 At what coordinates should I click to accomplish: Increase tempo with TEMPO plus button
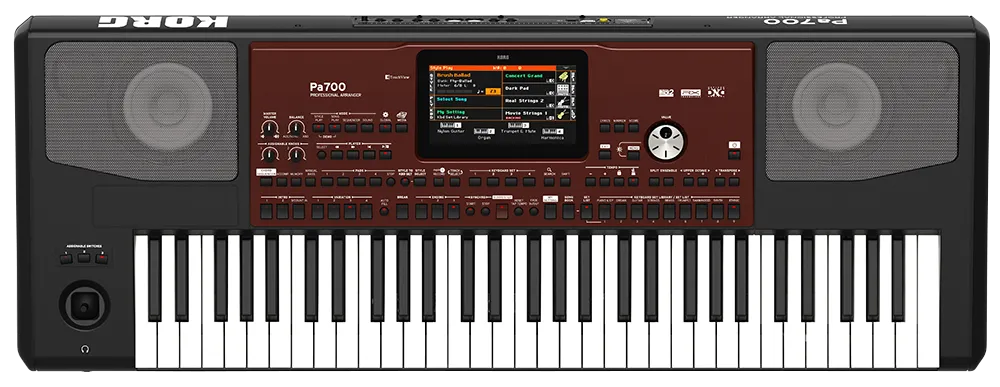605,182
